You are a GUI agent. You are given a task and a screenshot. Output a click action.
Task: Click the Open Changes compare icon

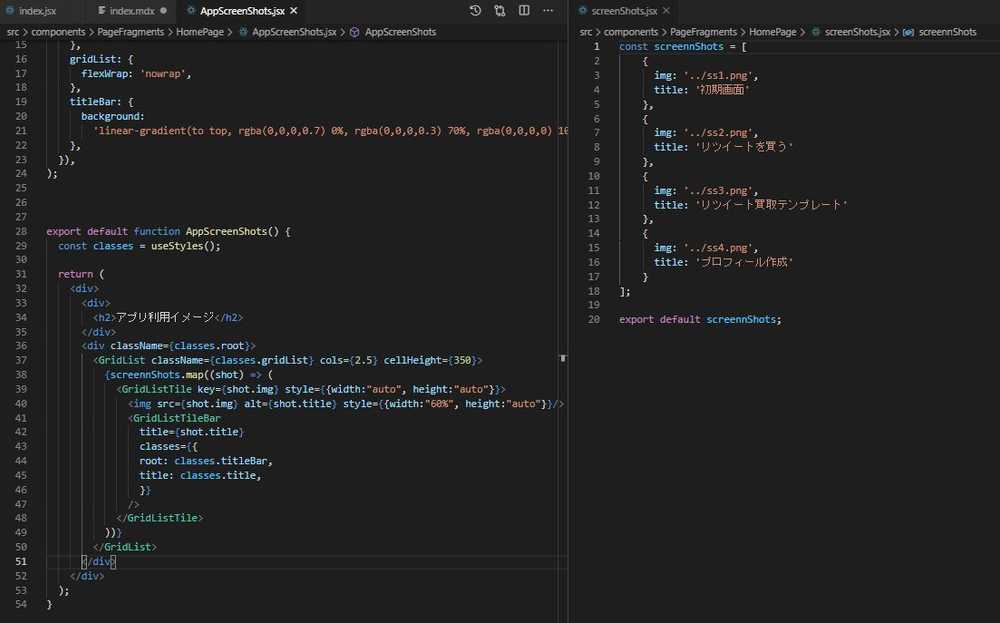tap(499, 11)
